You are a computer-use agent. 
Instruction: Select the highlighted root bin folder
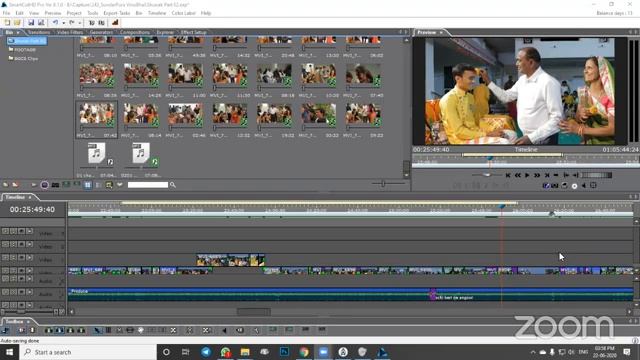click(27, 41)
